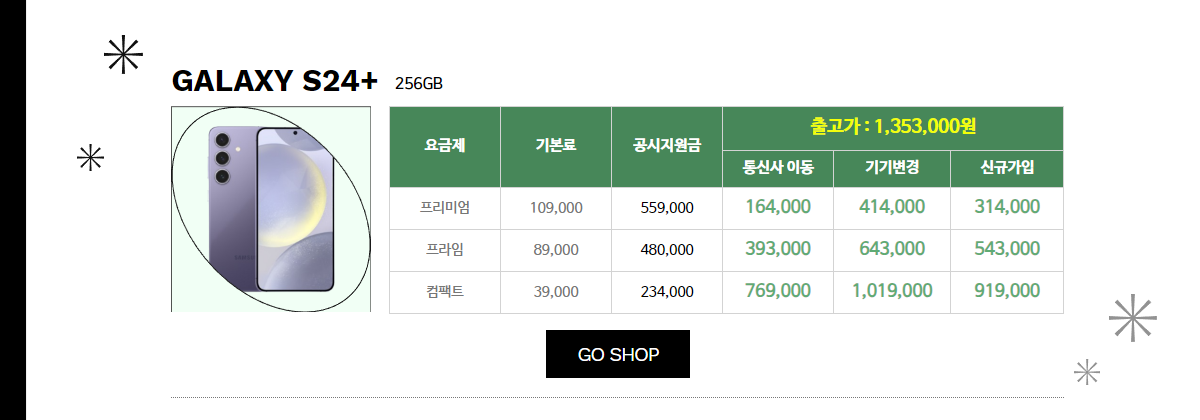Screen dimensions: 1200x420
Task: Click the 256GB storage label
Action: [419, 83]
